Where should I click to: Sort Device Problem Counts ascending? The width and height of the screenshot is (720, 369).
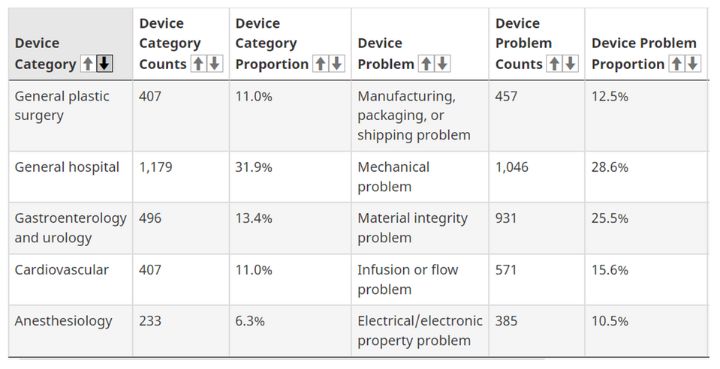coord(554,64)
